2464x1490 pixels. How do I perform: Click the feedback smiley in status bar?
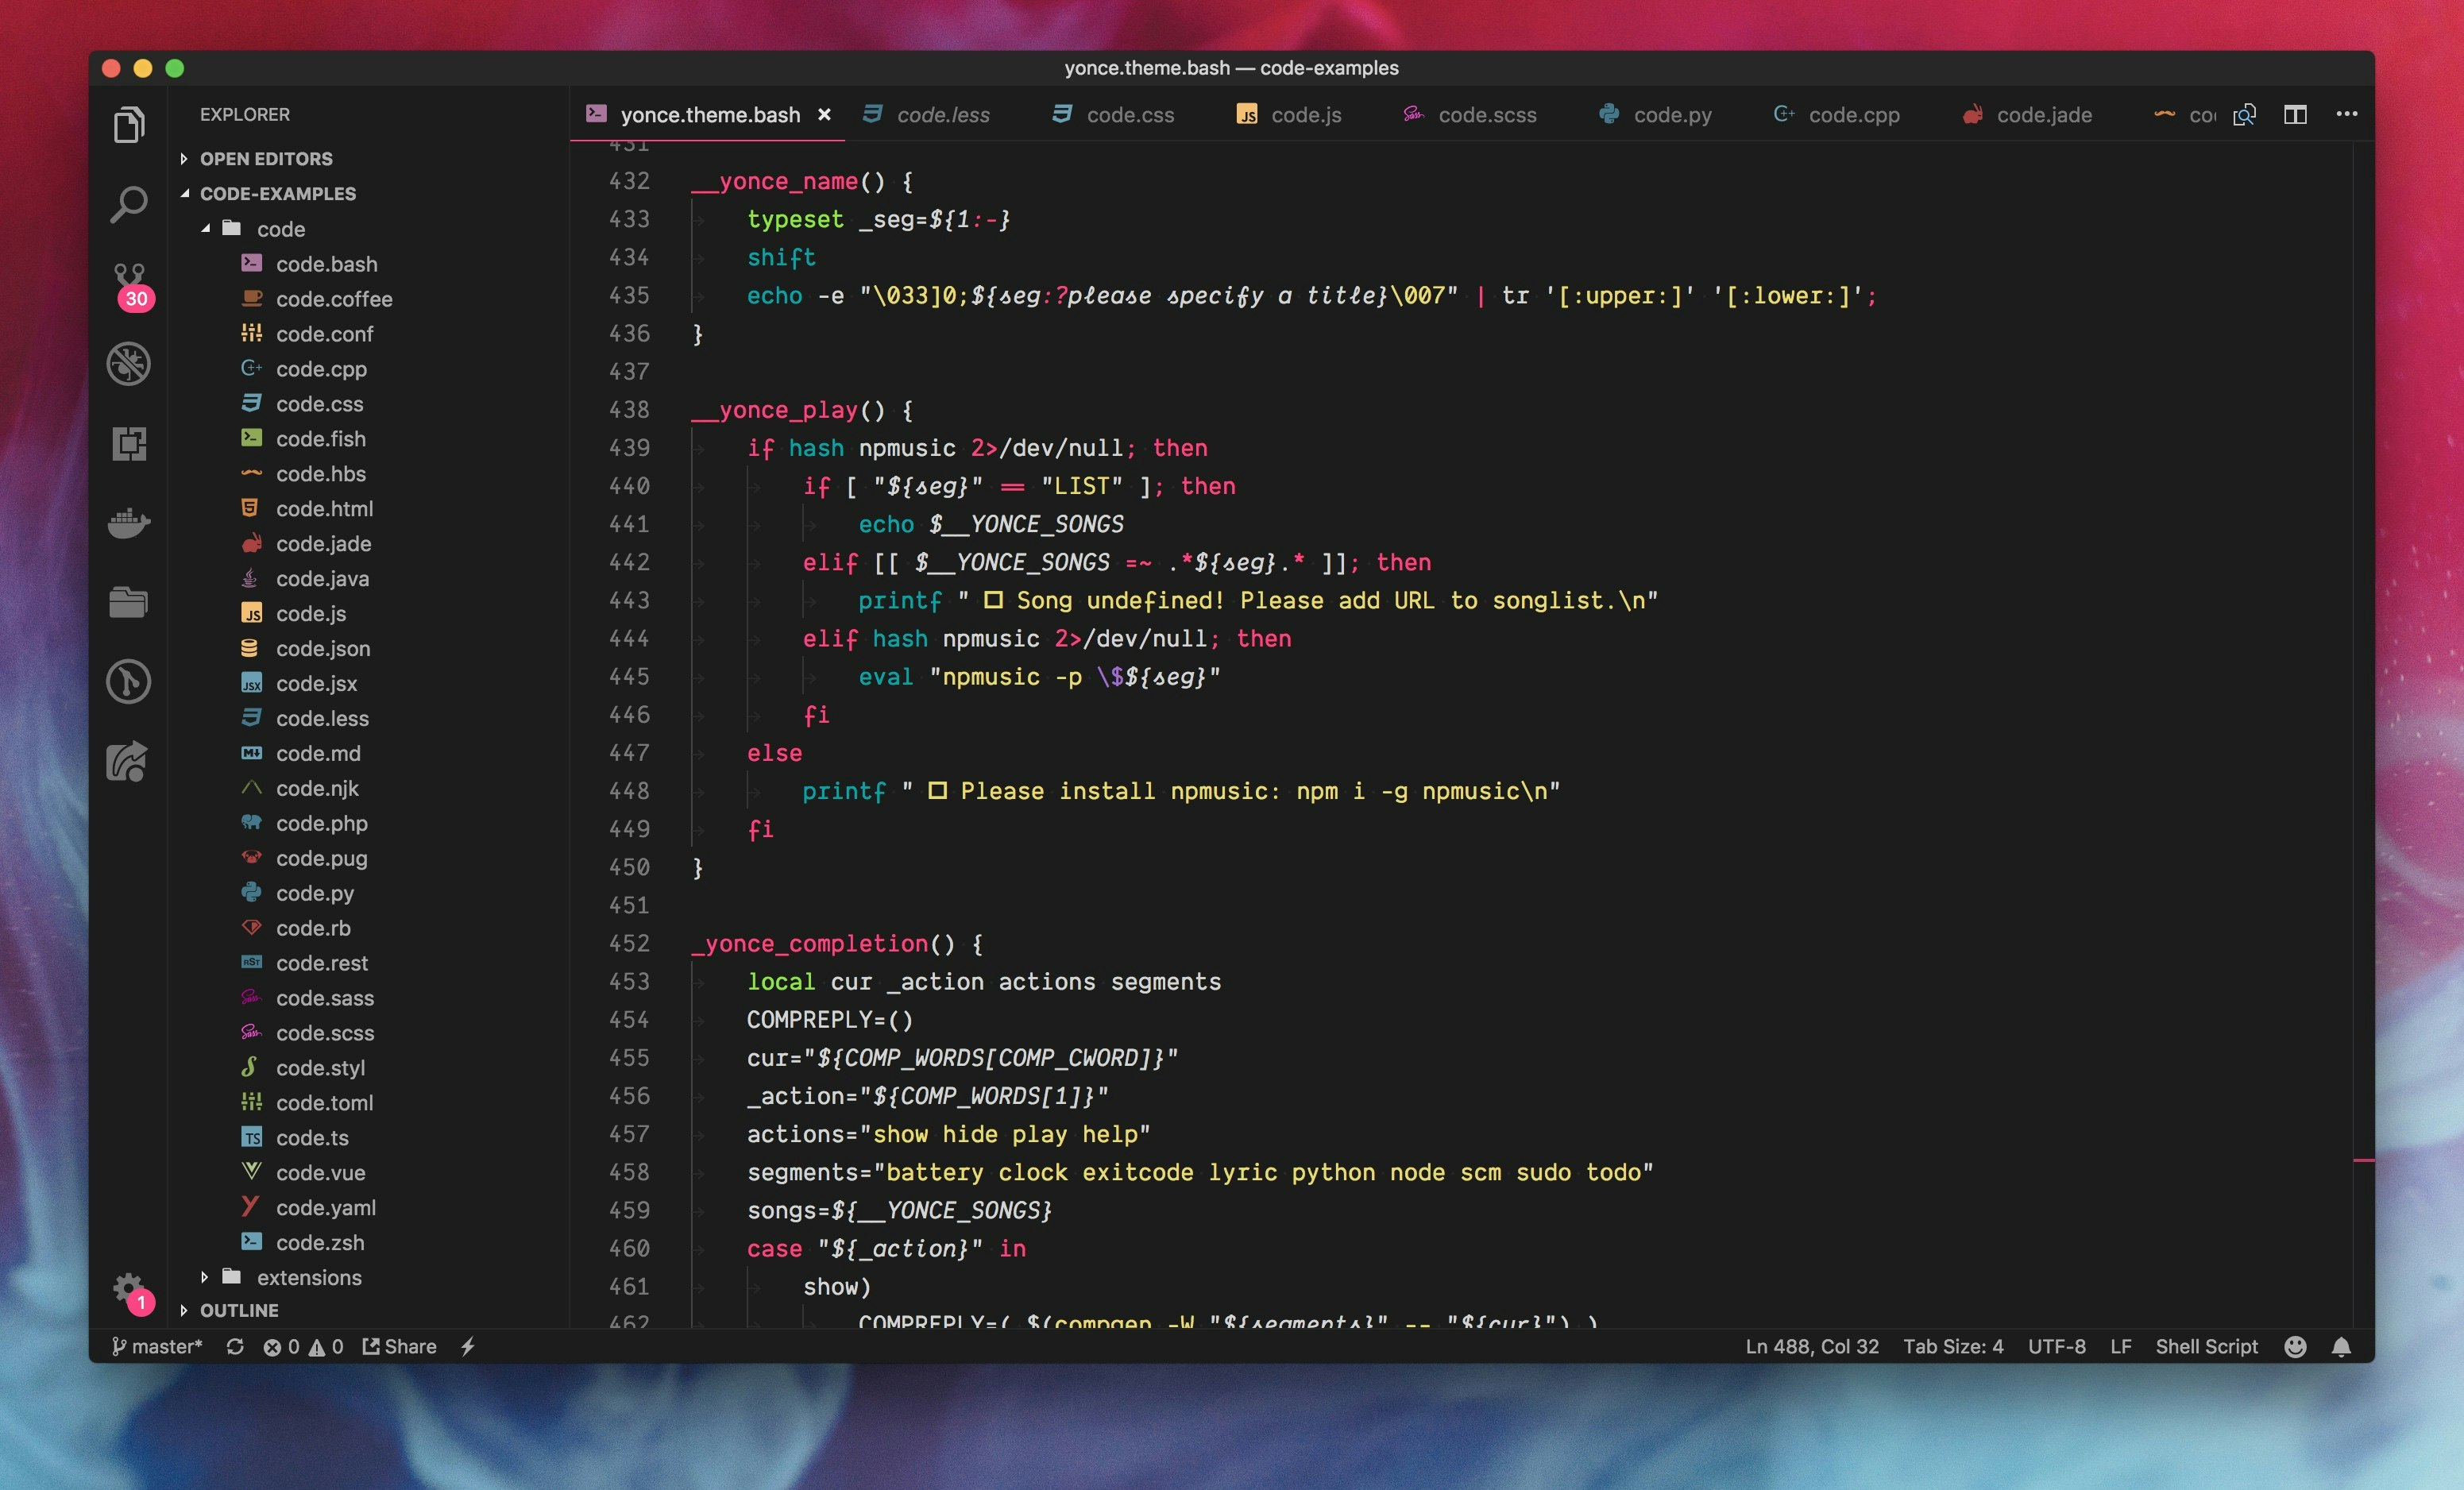coord(2295,1347)
